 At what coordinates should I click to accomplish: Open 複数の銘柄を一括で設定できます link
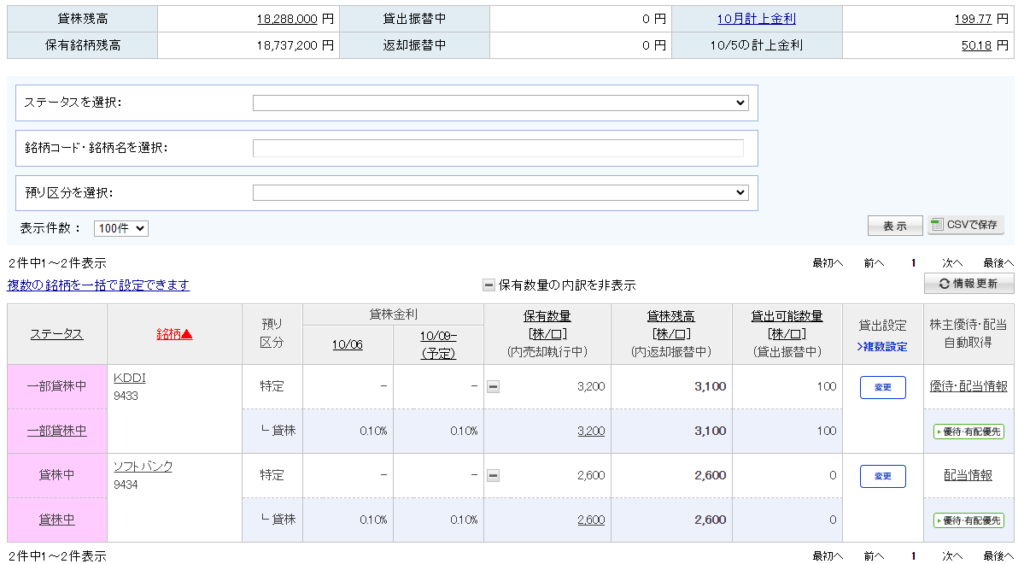[98, 285]
